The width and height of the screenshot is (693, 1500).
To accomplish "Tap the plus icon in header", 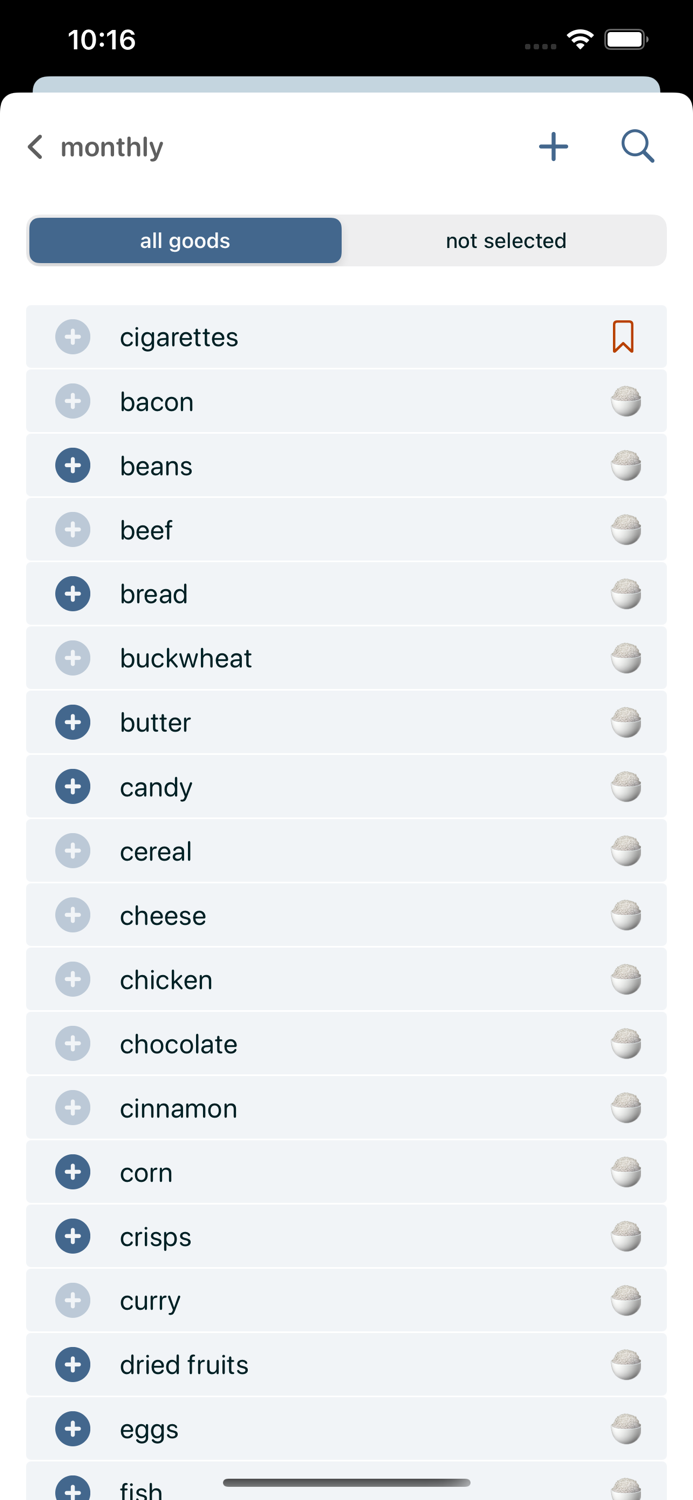I will click(x=553, y=147).
